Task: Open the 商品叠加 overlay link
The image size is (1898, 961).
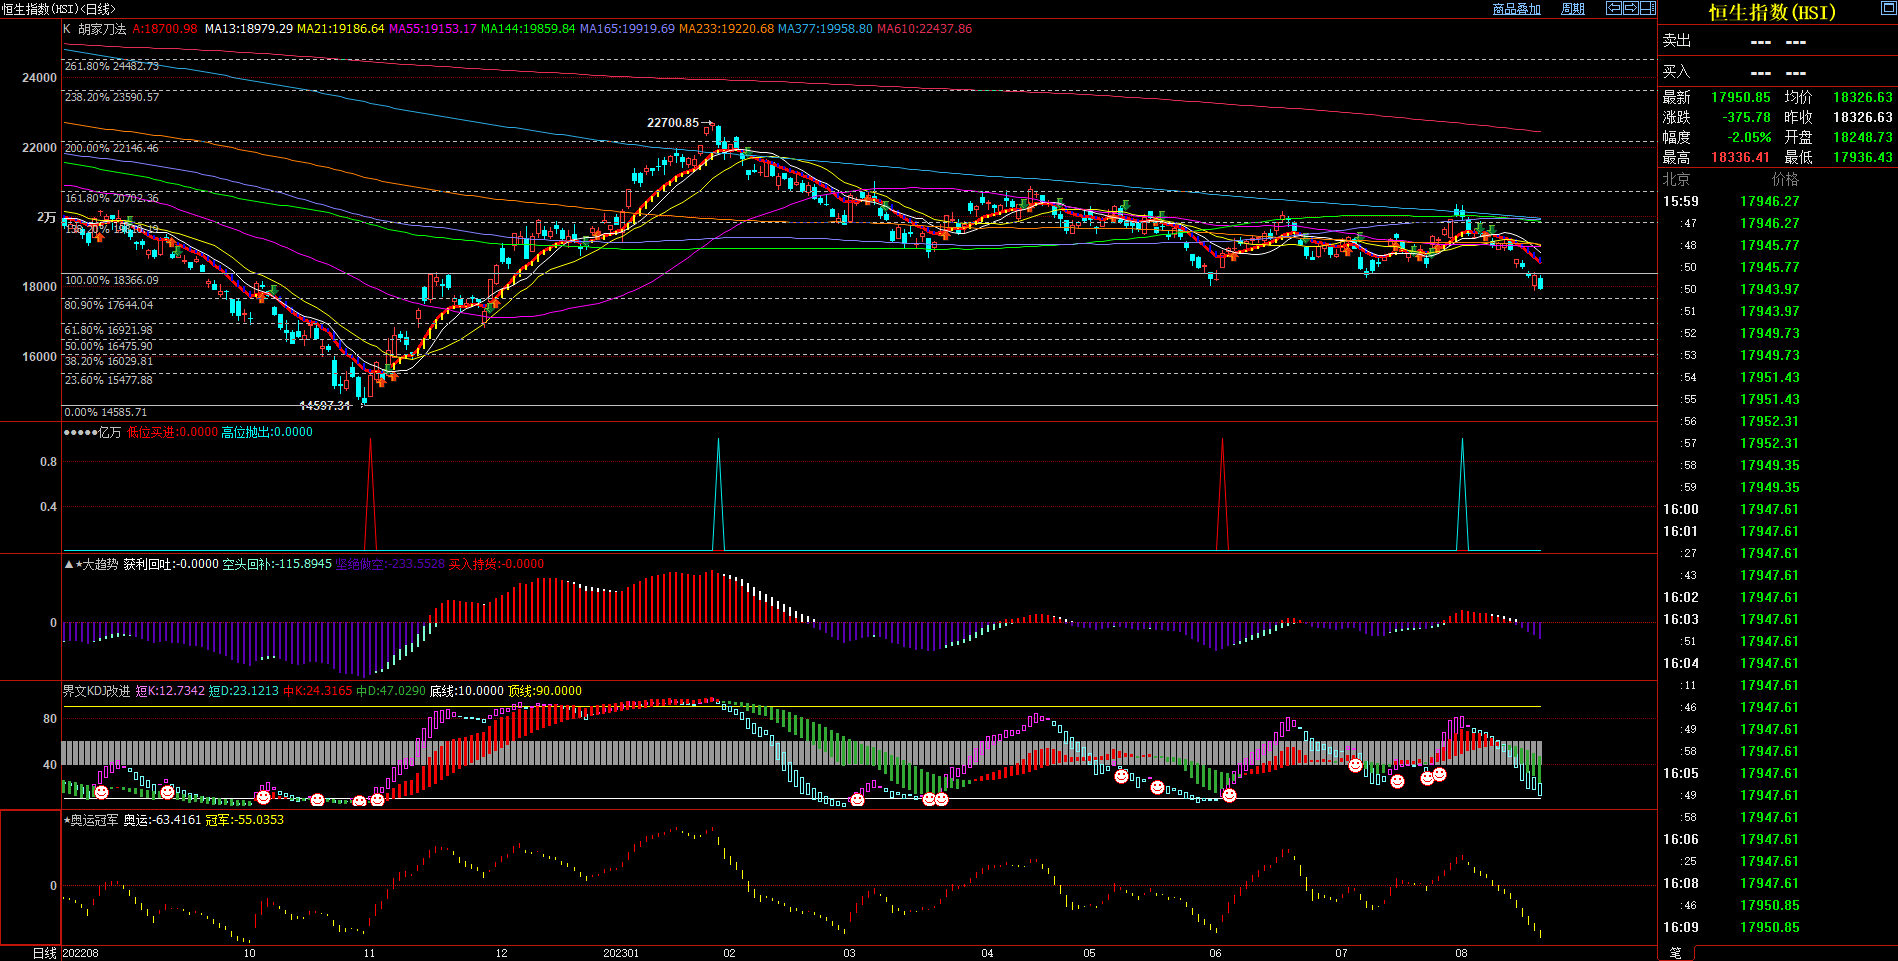Action: (1516, 9)
